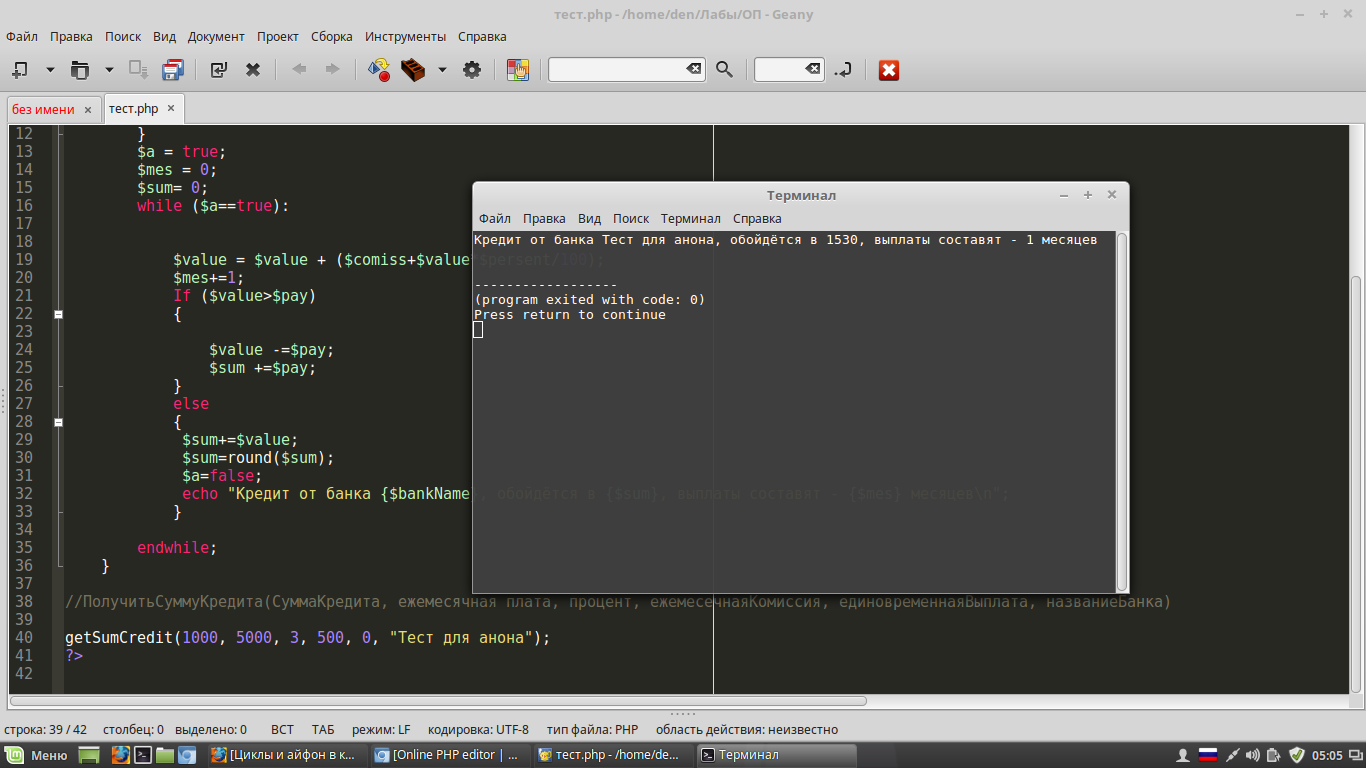Collapse the code fold at line 28
Screen dimensions: 1366x768
coord(58,422)
